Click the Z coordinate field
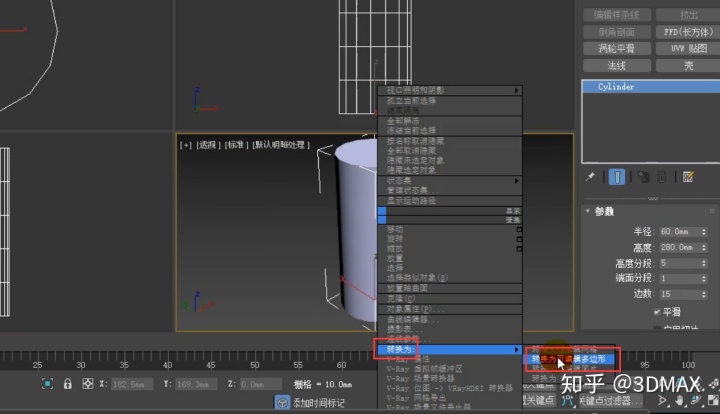 tap(260, 384)
